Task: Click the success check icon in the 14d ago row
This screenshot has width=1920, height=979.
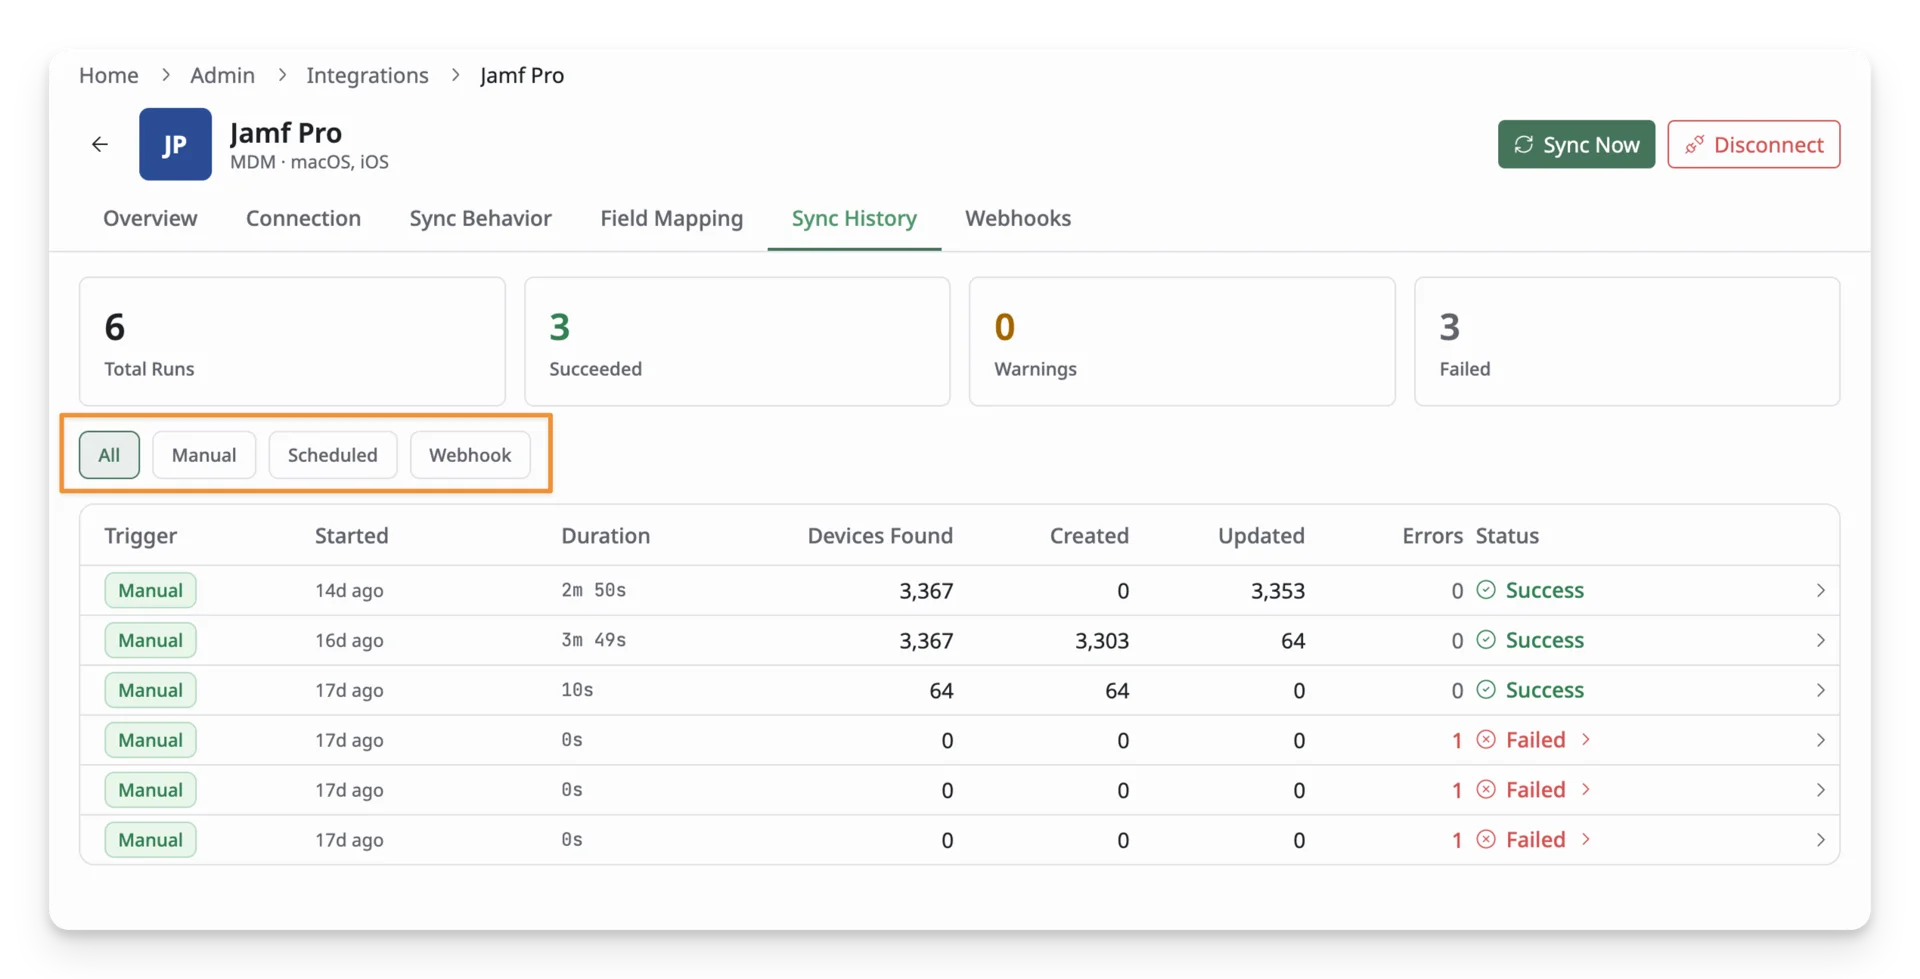Action: coord(1486,590)
